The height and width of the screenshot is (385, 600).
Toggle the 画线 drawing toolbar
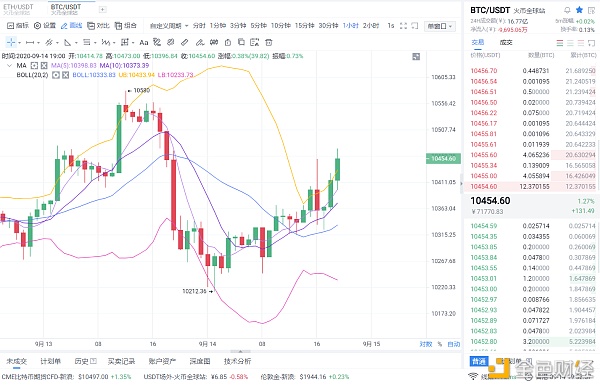point(71,26)
